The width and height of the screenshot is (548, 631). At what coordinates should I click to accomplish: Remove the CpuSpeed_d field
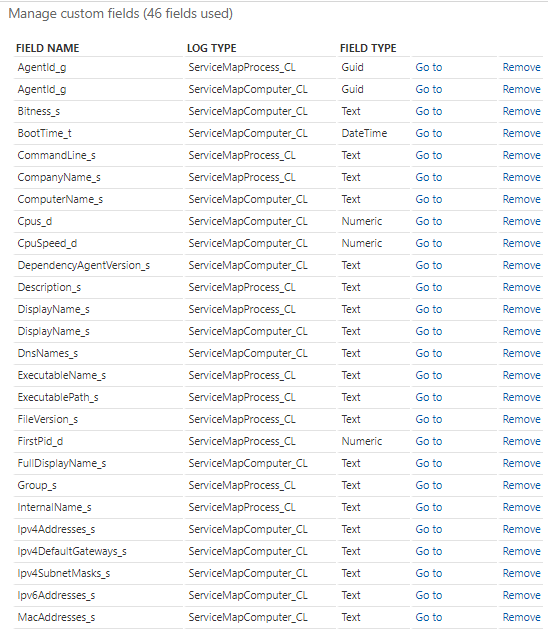pos(521,243)
